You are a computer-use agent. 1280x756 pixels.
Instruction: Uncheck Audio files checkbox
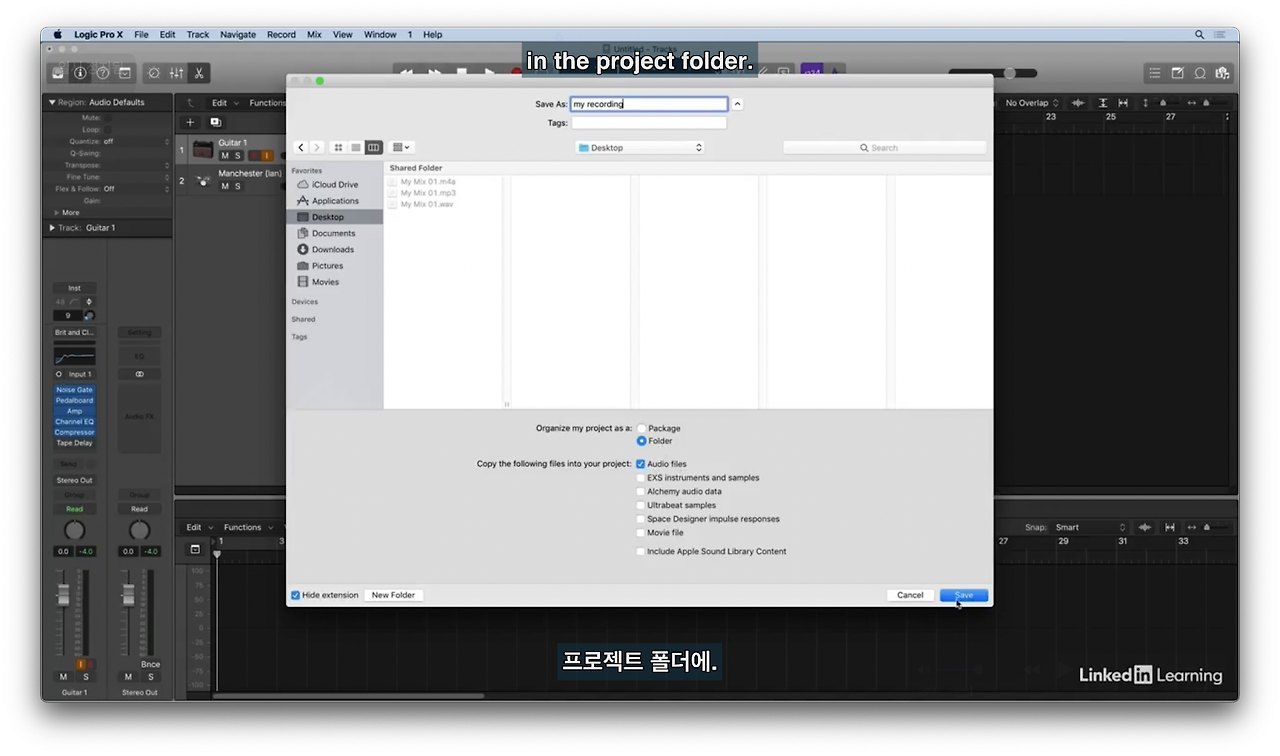pyautogui.click(x=641, y=464)
